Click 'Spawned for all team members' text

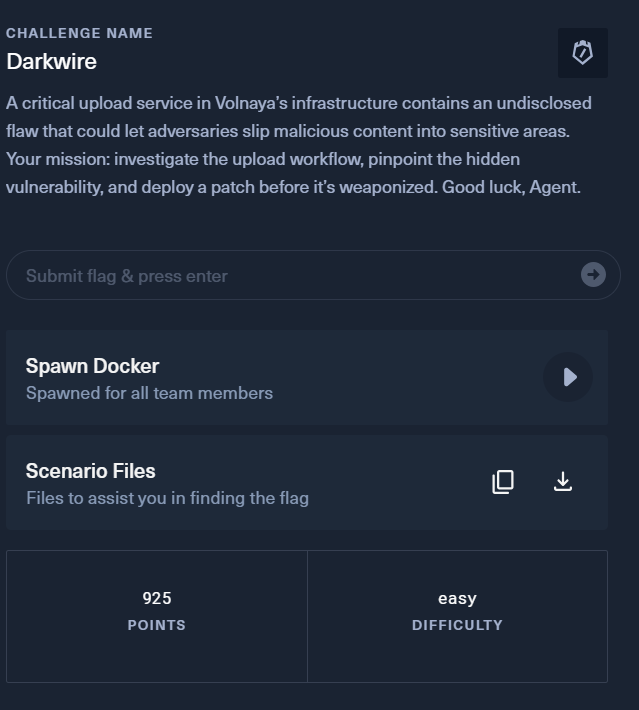tap(149, 393)
